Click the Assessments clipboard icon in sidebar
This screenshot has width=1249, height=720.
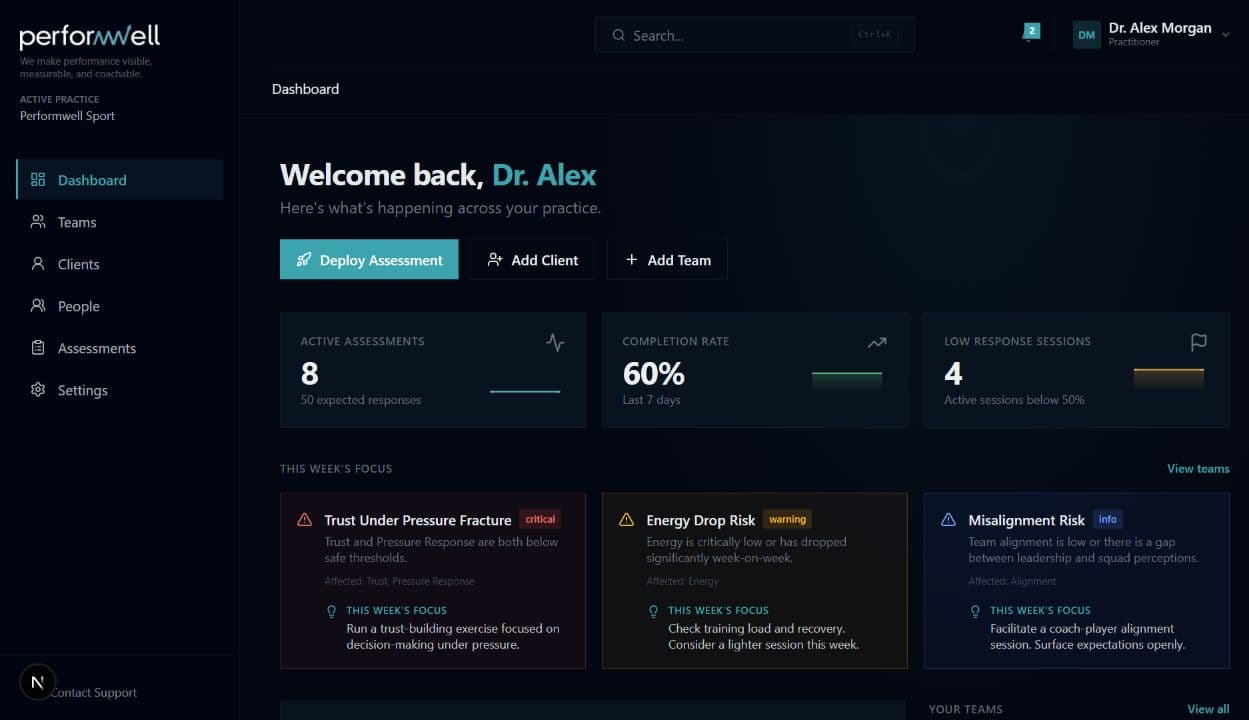38,348
